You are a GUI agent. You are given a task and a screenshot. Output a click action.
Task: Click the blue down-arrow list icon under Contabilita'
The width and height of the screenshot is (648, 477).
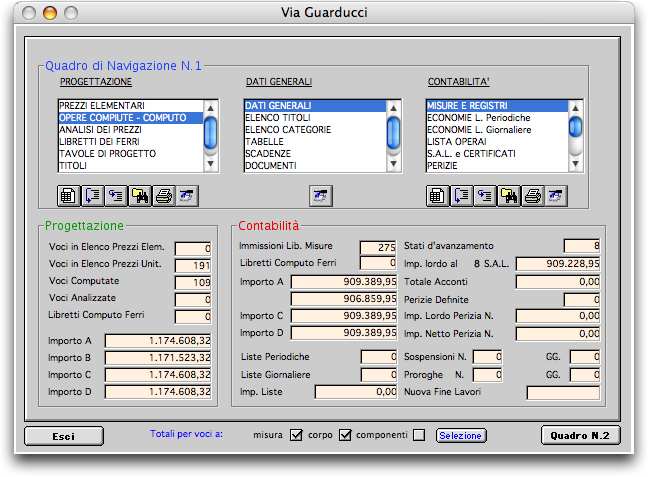point(461,196)
